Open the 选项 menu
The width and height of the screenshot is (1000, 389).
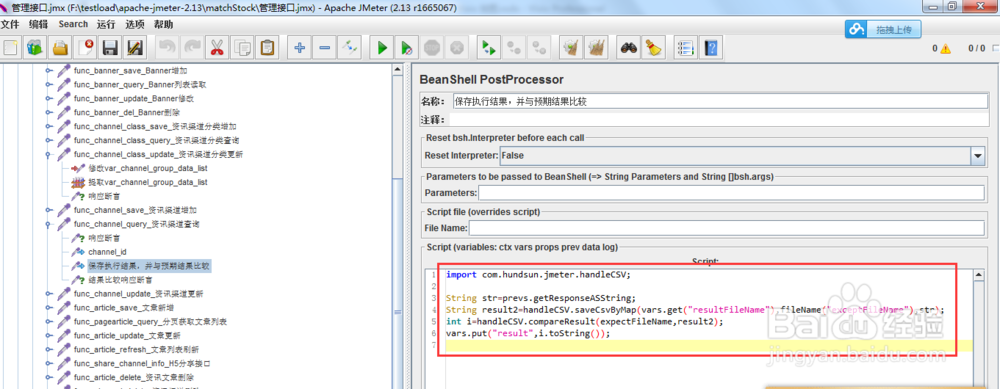(135, 24)
